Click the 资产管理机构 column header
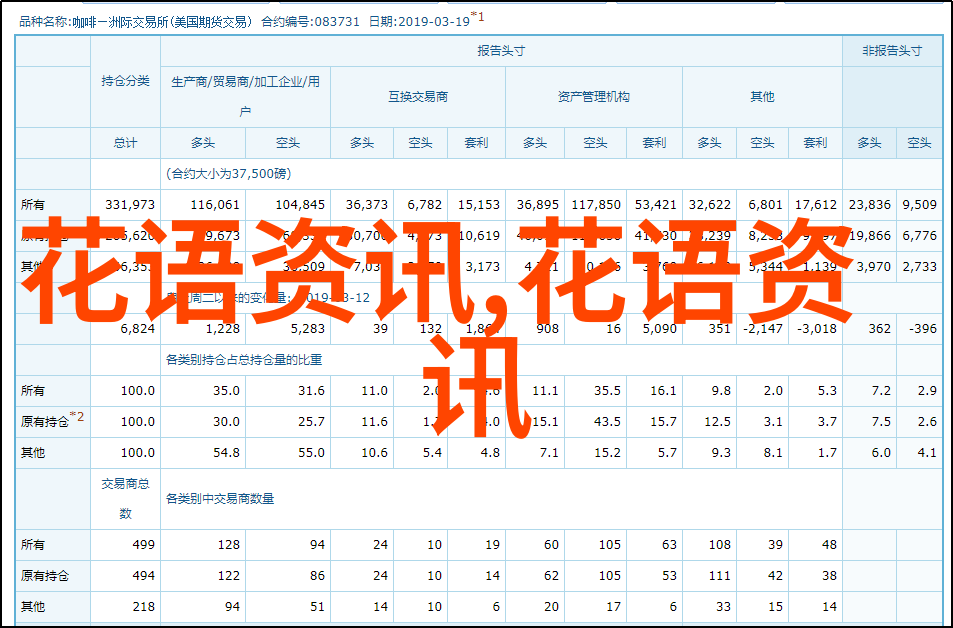This screenshot has height=628, width=953. coord(593,97)
